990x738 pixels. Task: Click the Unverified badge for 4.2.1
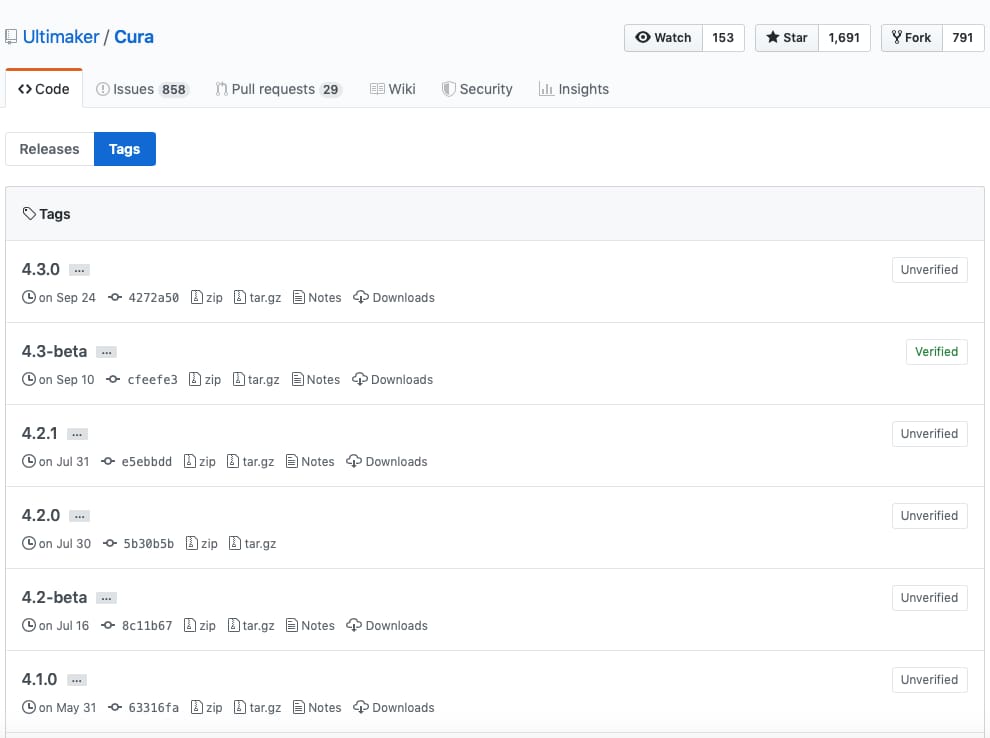point(929,434)
